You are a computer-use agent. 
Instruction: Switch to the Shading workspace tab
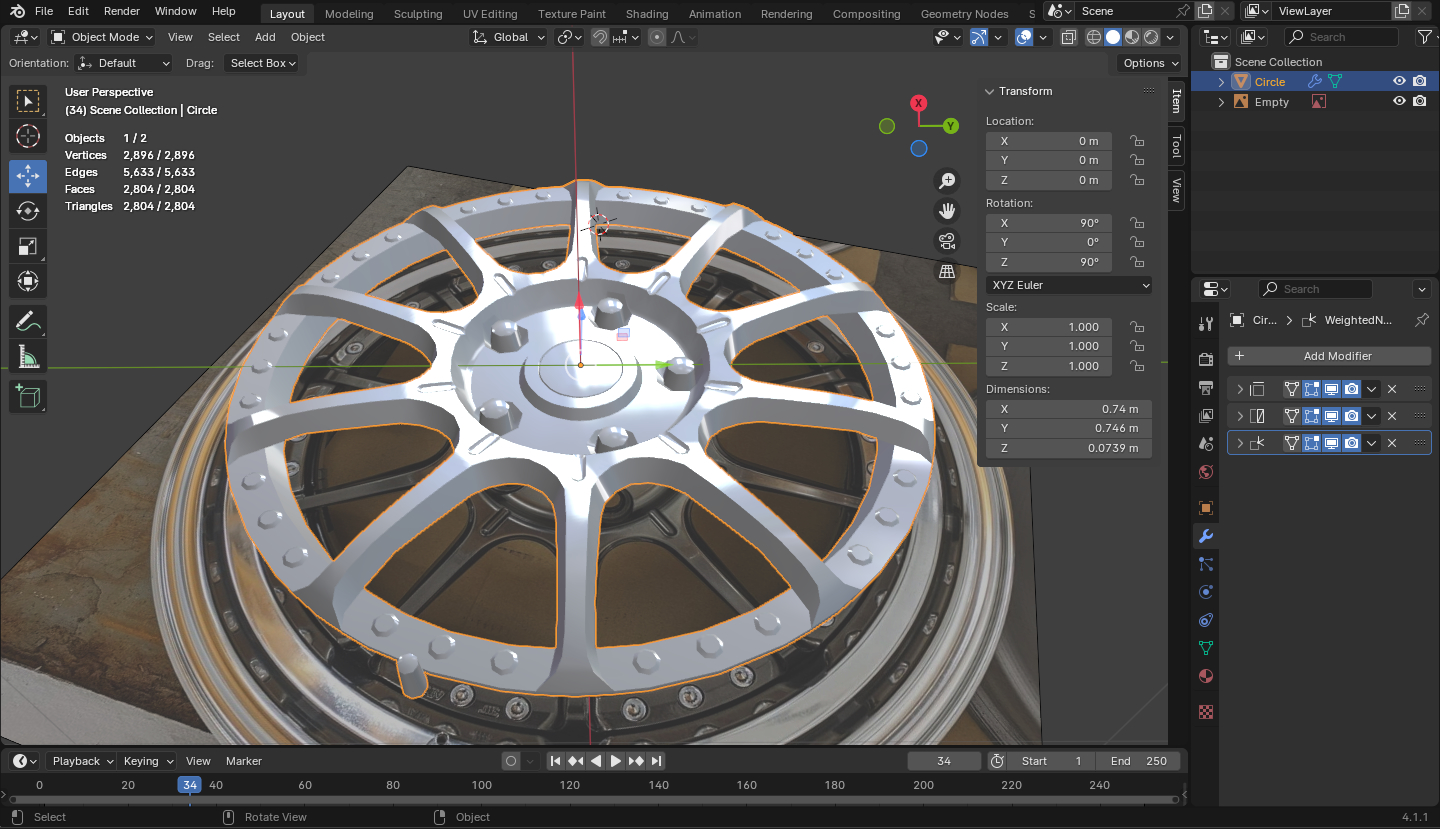[647, 14]
